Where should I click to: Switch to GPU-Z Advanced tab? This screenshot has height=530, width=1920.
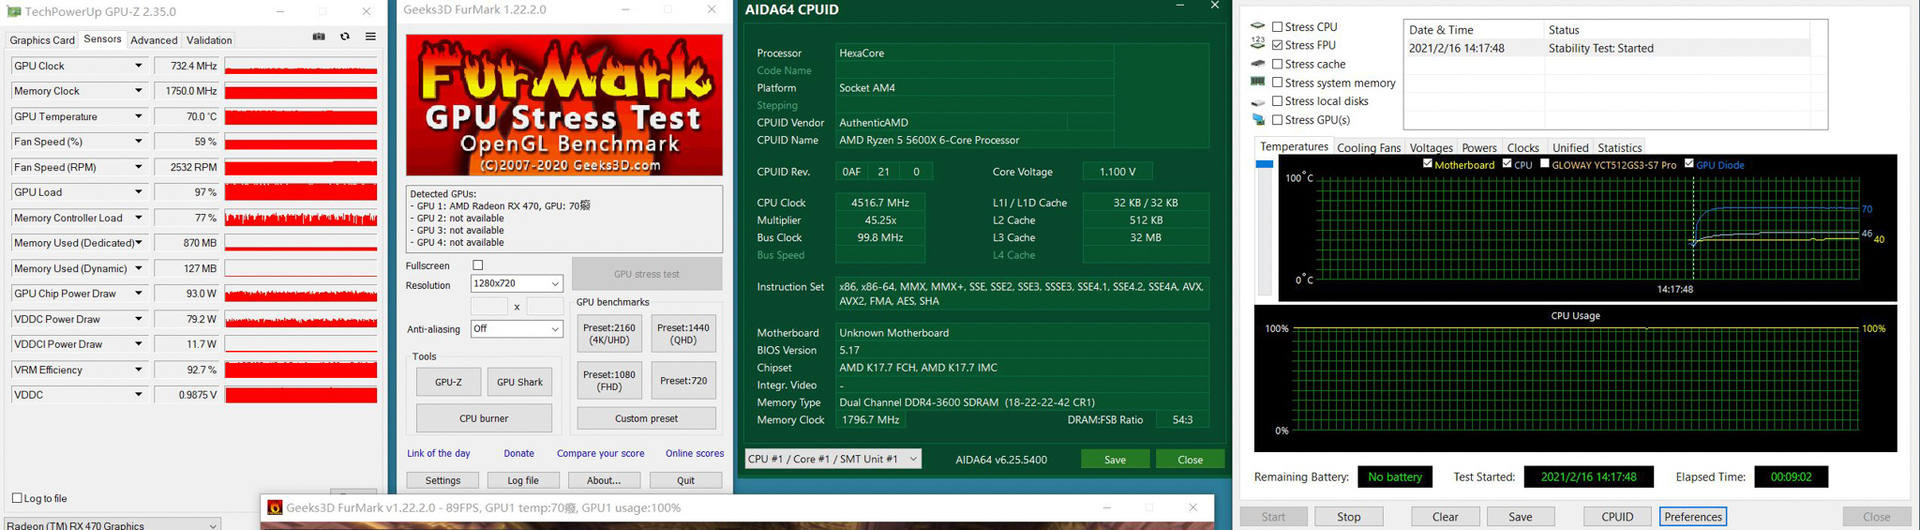154,40
